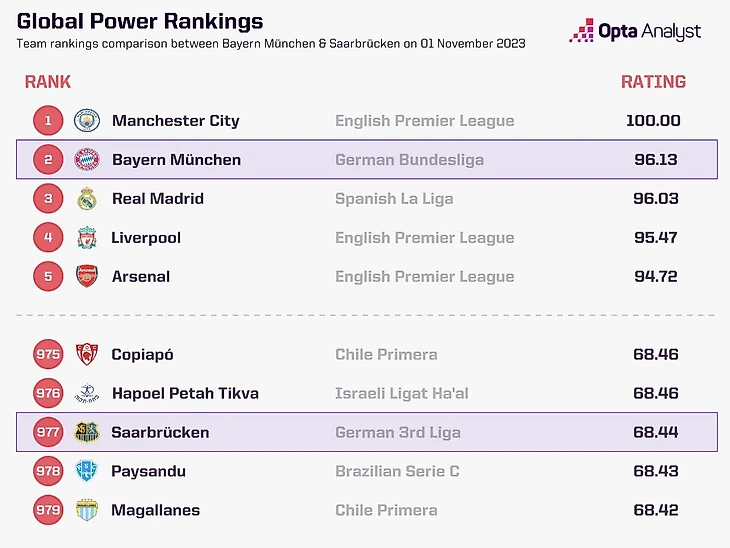Click the RATING column header
730x548 pixels.
[x=653, y=82]
